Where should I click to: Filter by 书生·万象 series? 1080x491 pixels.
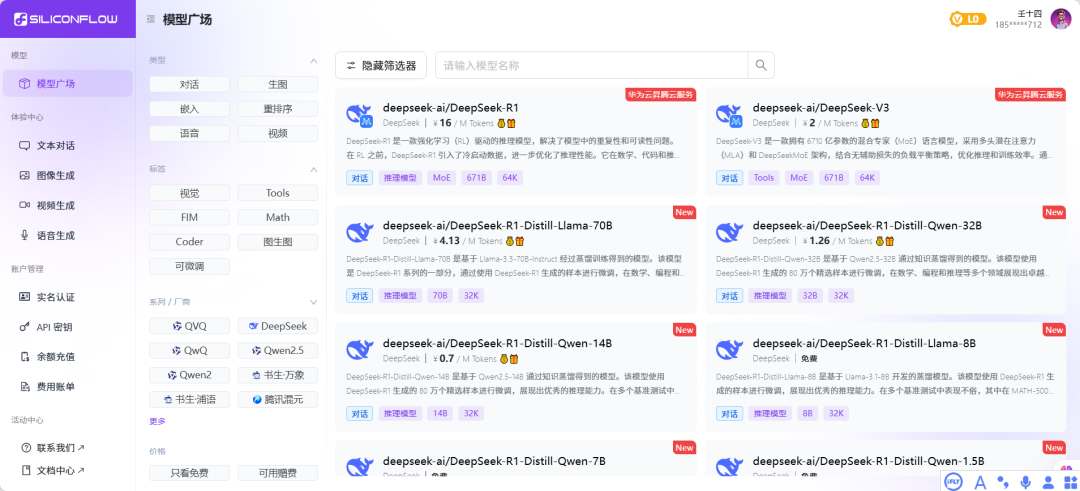(x=278, y=375)
